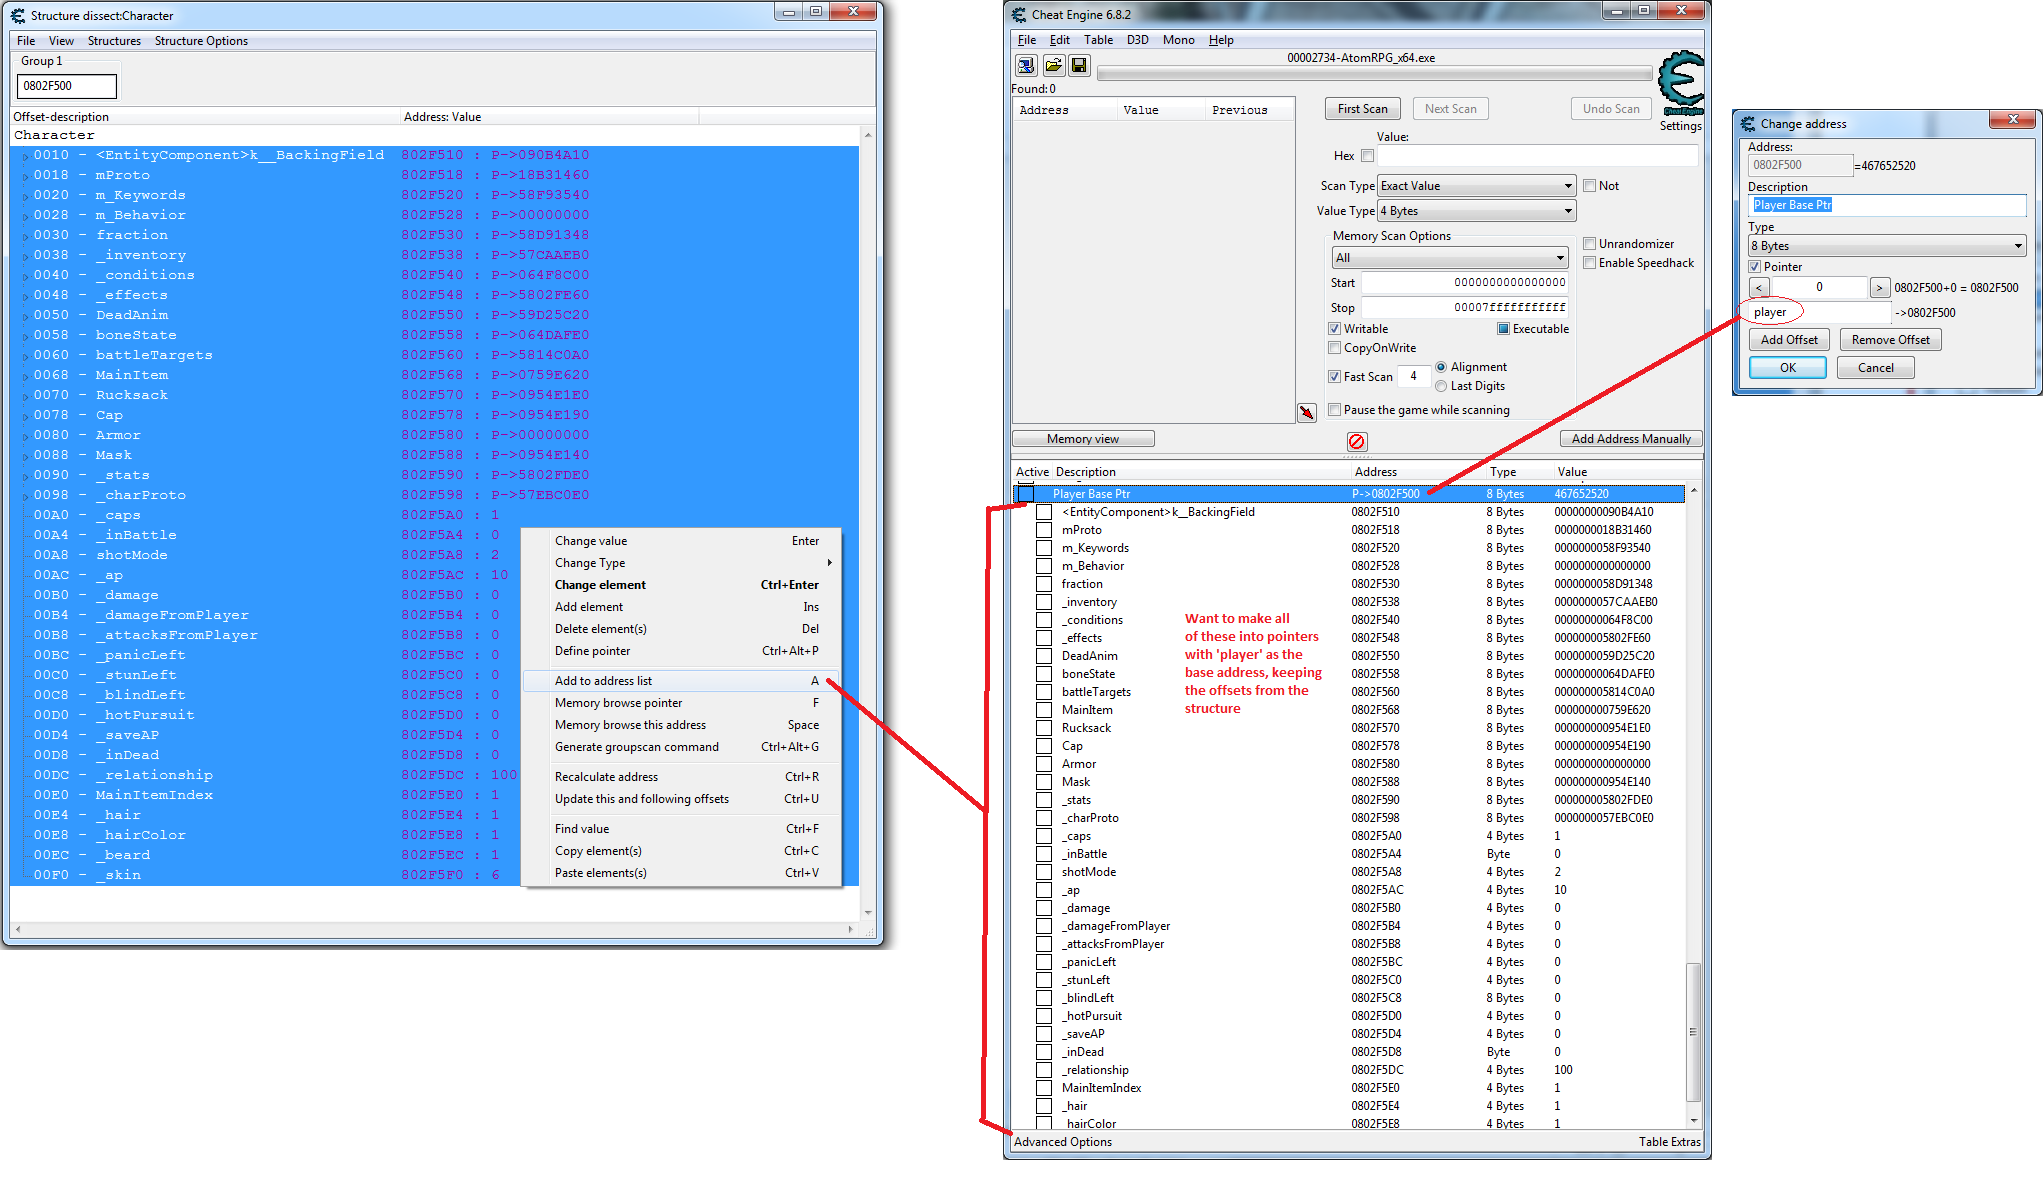Click the black arrow pointer icon near Fast Scan
Viewport: 2043px width, 1200px height.
tap(1306, 411)
